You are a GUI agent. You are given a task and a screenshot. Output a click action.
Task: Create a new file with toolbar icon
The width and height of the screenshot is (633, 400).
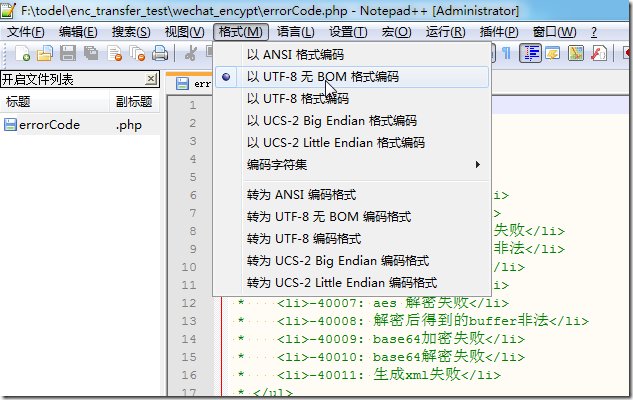pyautogui.click(x=23, y=53)
